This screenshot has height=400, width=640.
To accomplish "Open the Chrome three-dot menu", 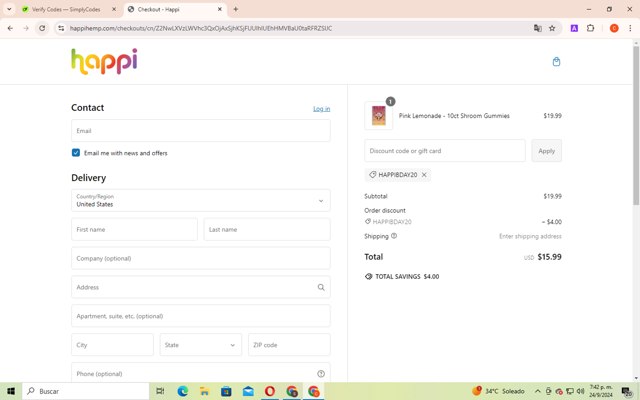I will 630,28.
